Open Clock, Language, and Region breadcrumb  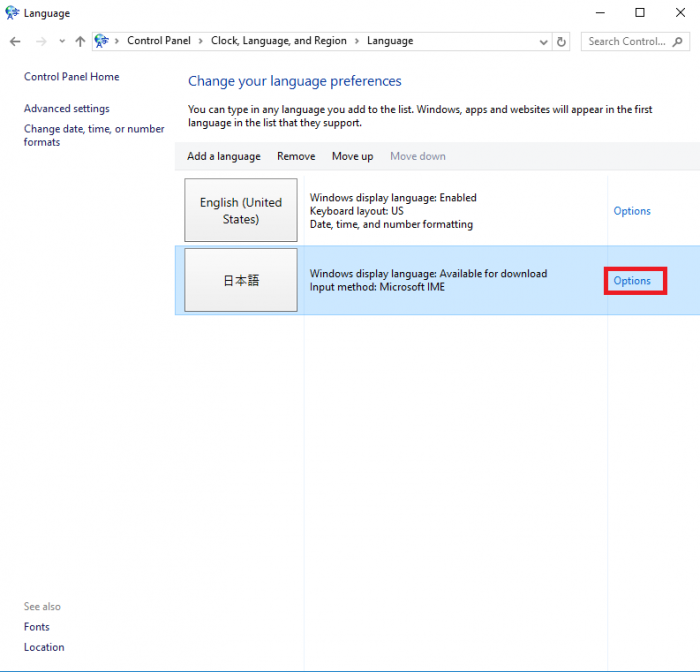279,41
